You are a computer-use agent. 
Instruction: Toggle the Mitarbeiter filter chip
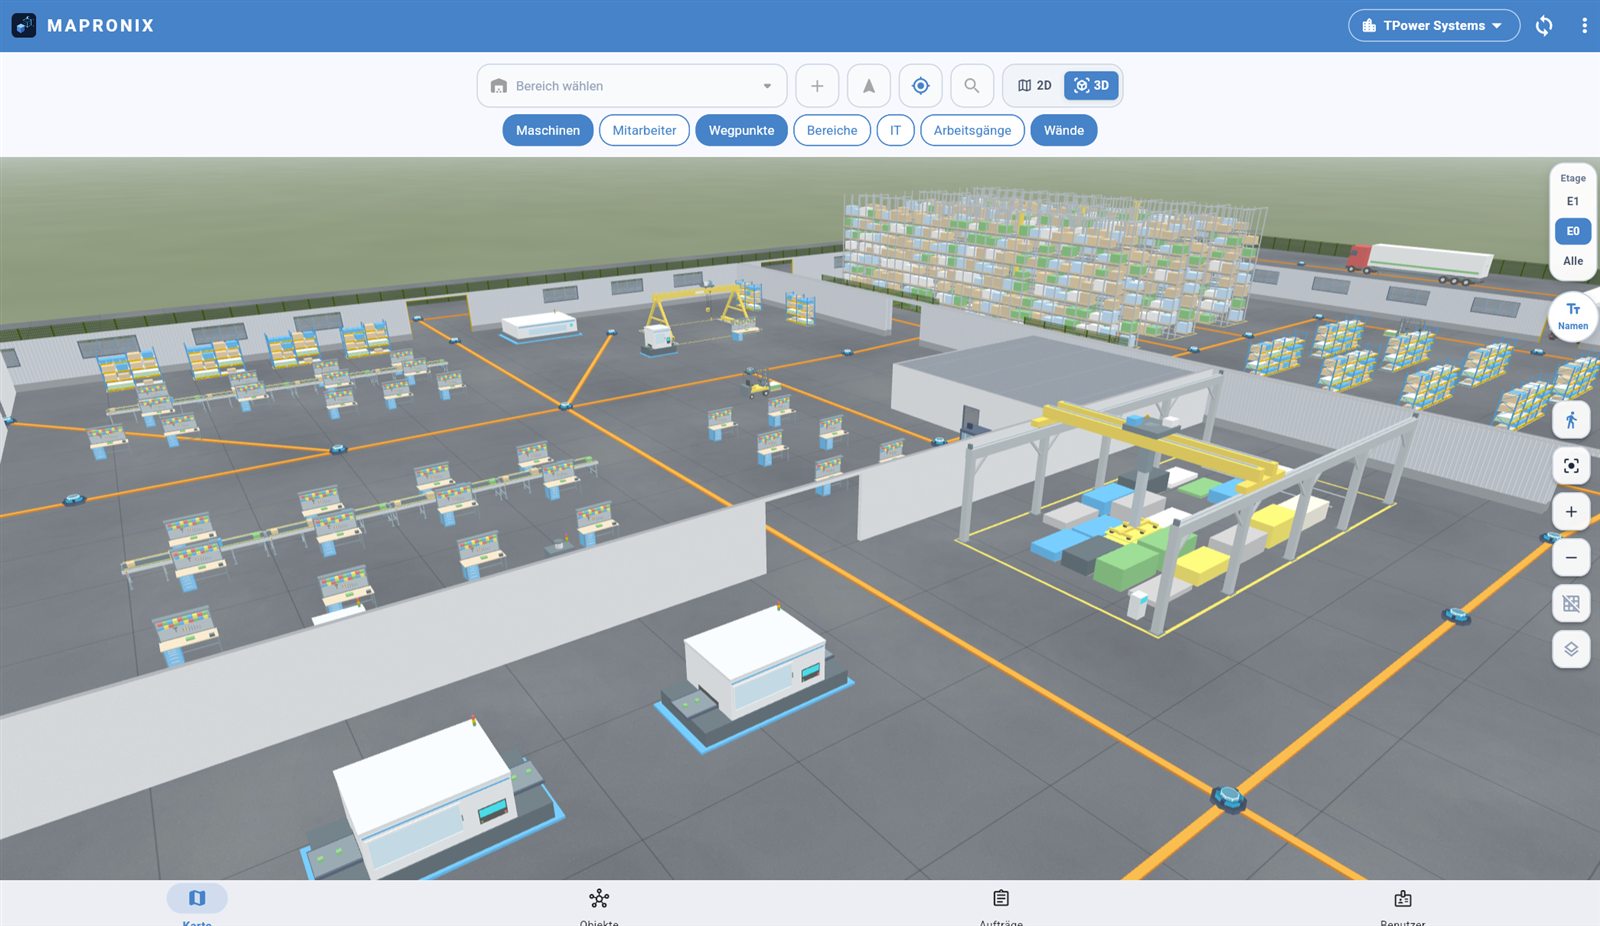(x=644, y=130)
